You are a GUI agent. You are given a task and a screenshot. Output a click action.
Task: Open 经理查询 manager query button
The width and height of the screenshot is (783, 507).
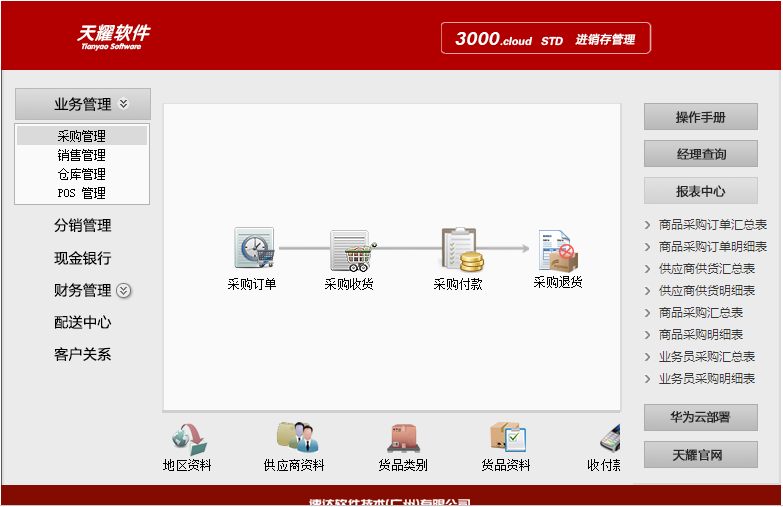[700, 154]
